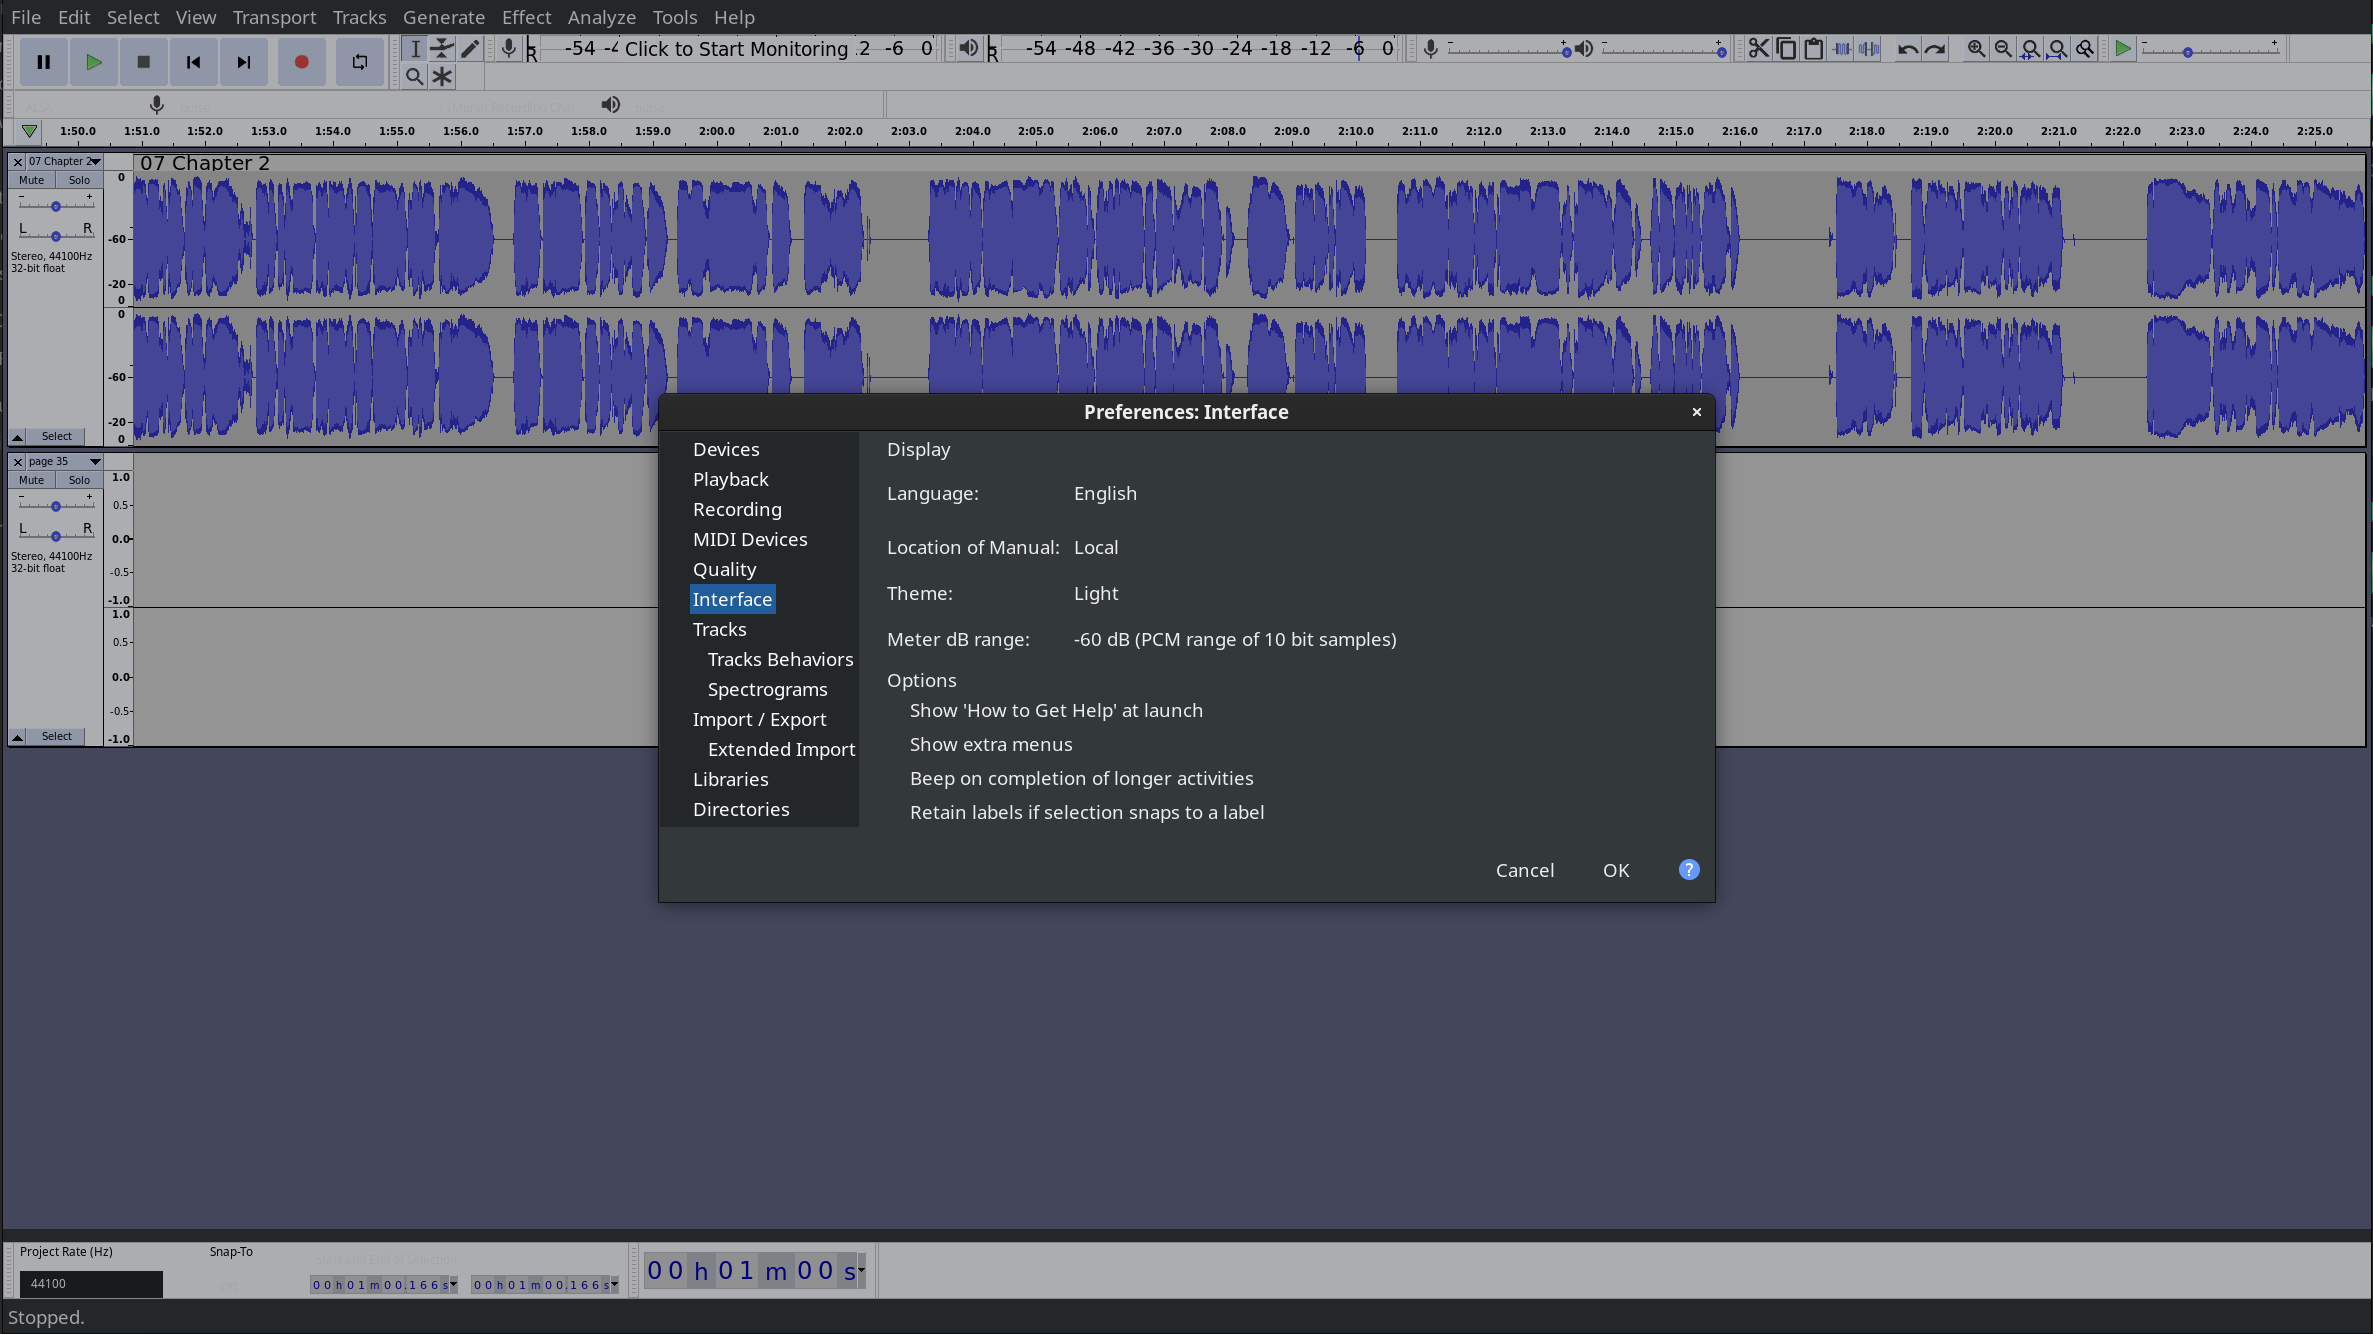Click the Undo icon in the toolbar
The width and height of the screenshot is (2373, 1334).
click(x=1906, y=48)
